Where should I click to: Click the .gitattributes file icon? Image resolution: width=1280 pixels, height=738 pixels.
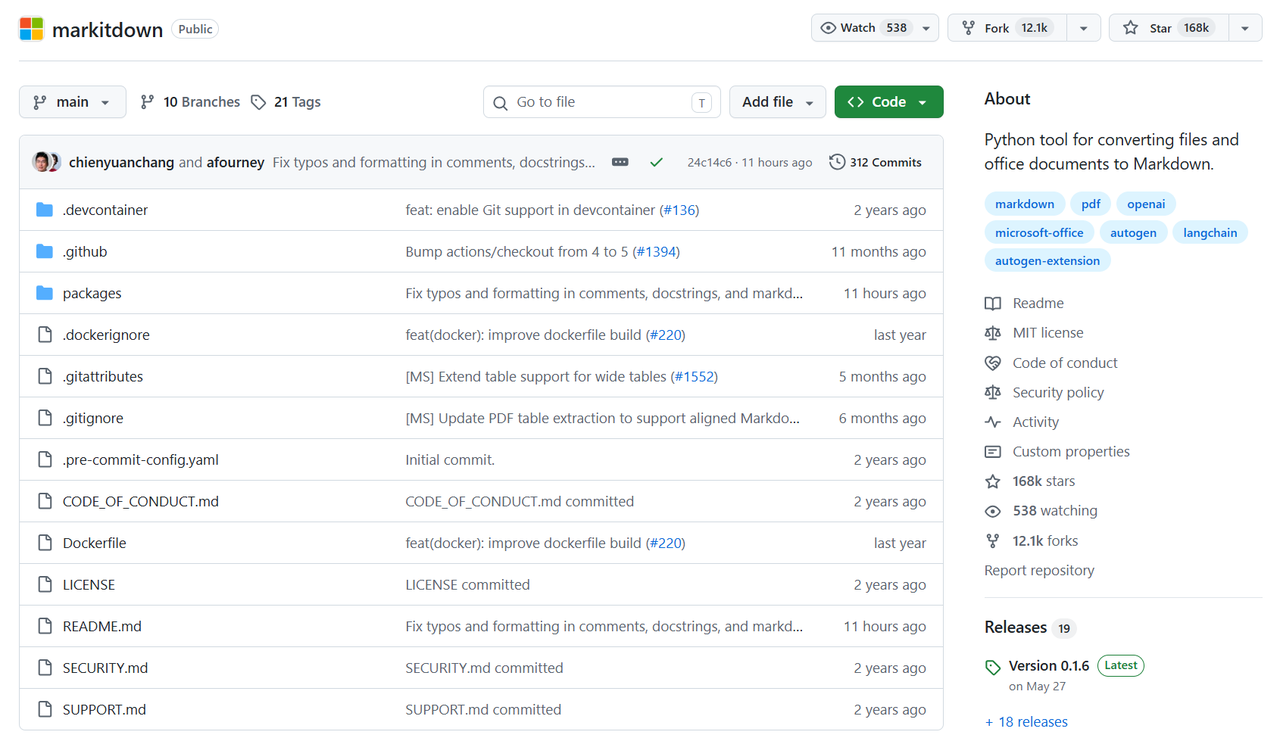click(x=44, y=377)
